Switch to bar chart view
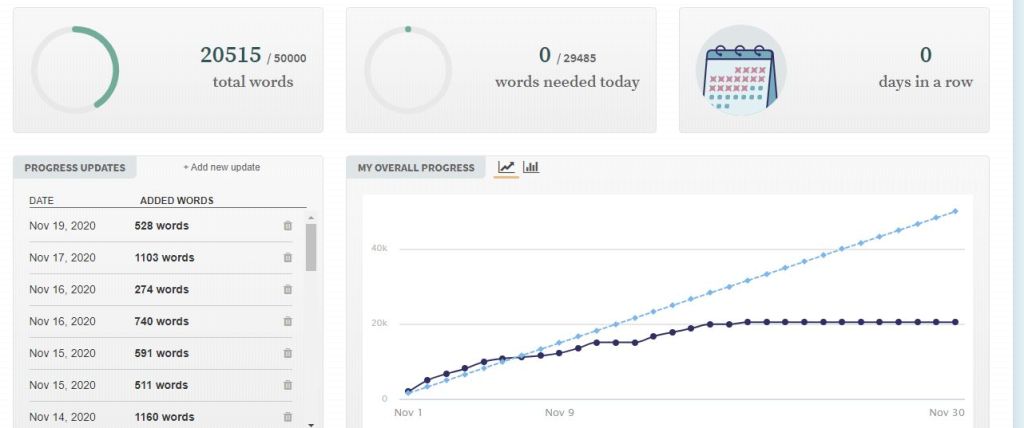Image resolution: width=1024 pixels, height=428 pixels. click(531, 167)
